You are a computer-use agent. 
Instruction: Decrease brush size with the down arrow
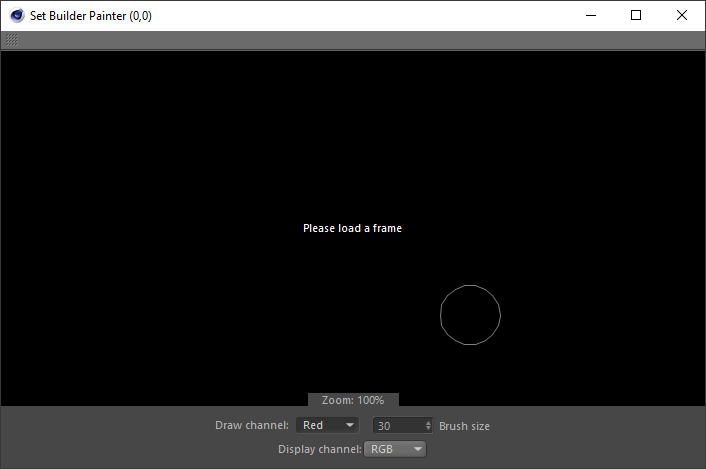pos(428,429)
